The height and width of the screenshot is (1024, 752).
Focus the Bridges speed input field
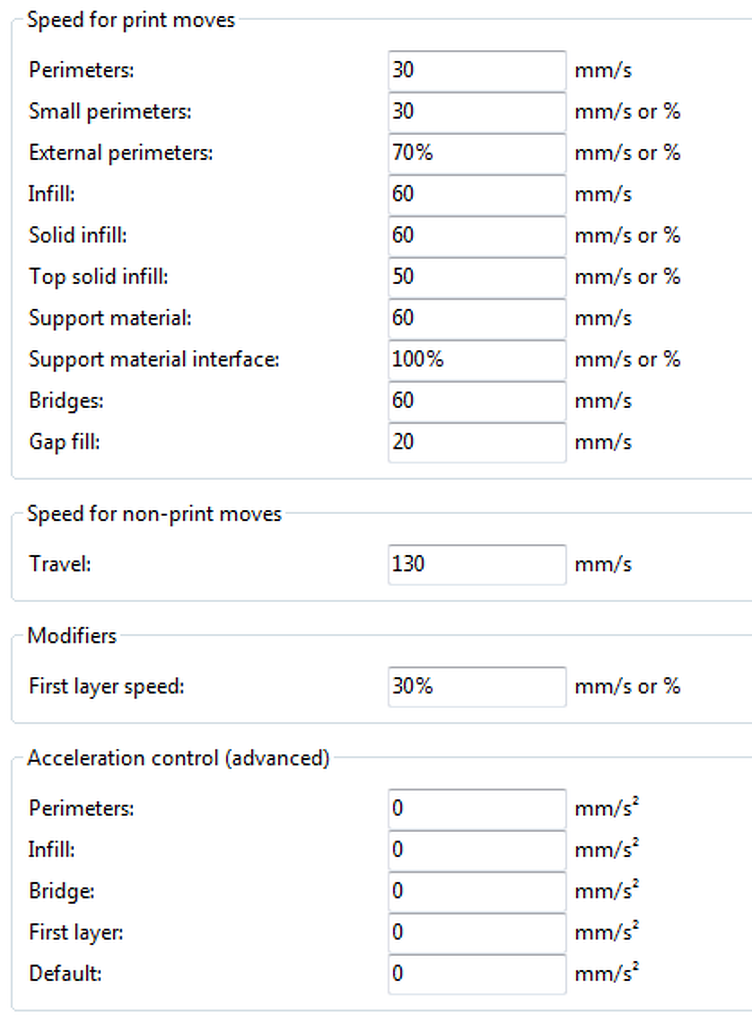coord(477,401)
